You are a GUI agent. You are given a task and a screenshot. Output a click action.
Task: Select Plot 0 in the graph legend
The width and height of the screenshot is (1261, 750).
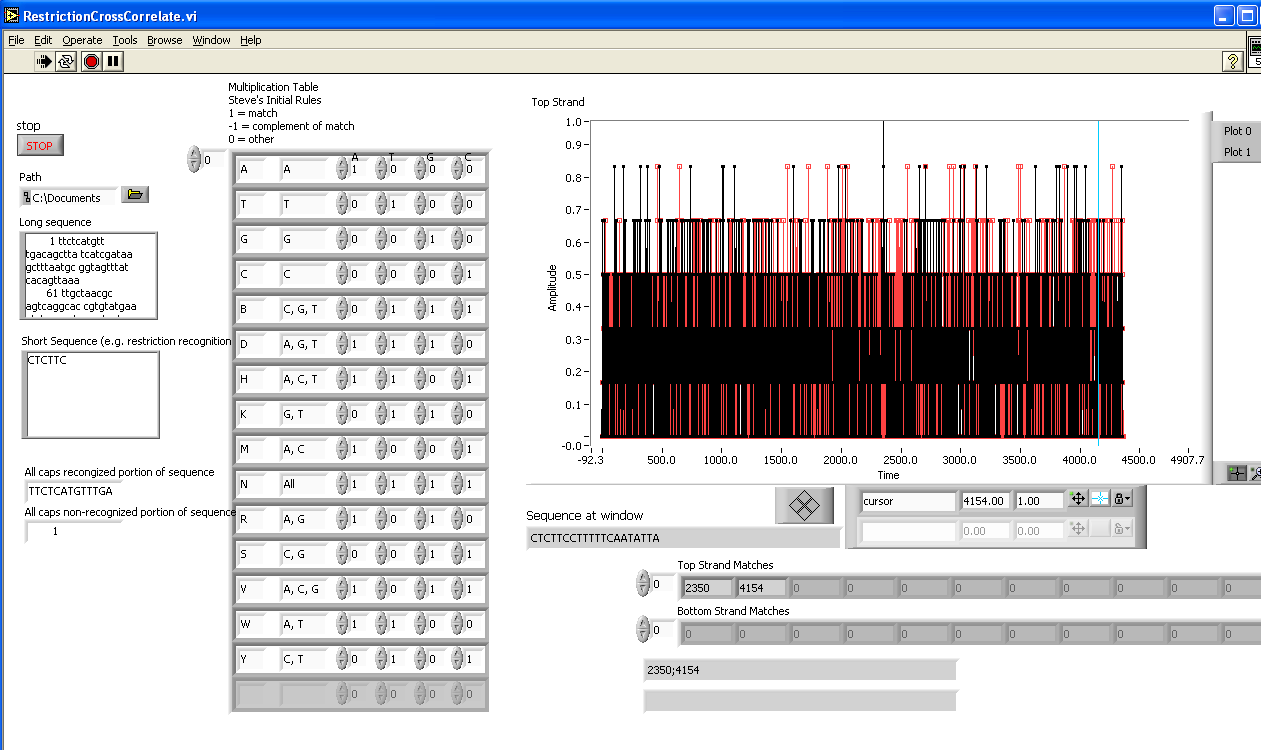(1237, 131)
